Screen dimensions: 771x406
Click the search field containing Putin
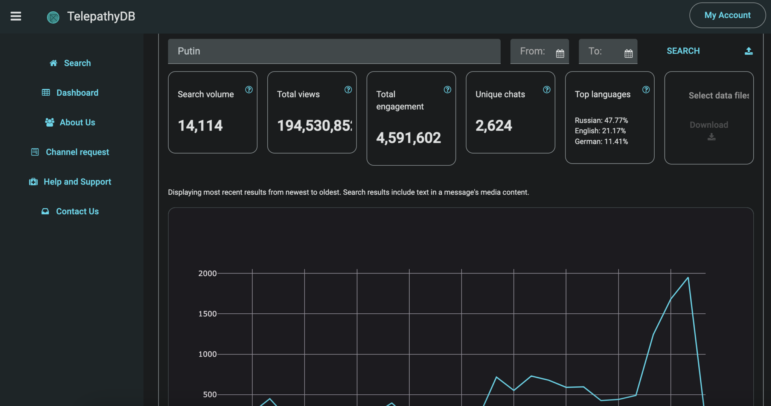[334, 51]
